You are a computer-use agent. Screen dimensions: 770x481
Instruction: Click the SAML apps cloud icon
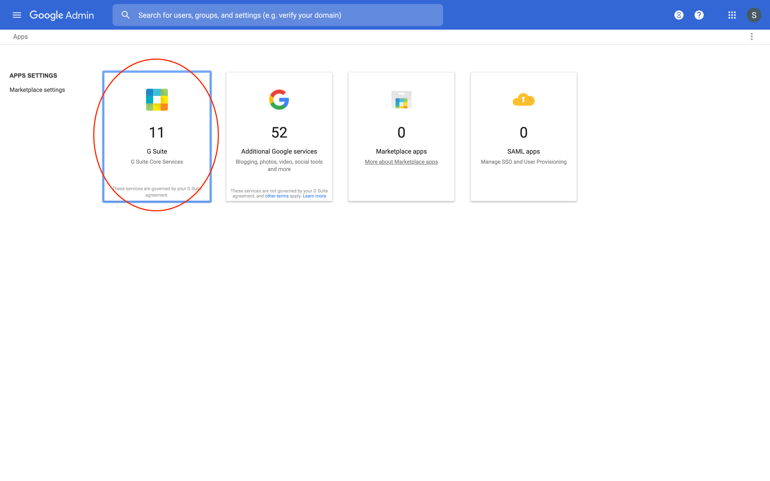[523, 100]
